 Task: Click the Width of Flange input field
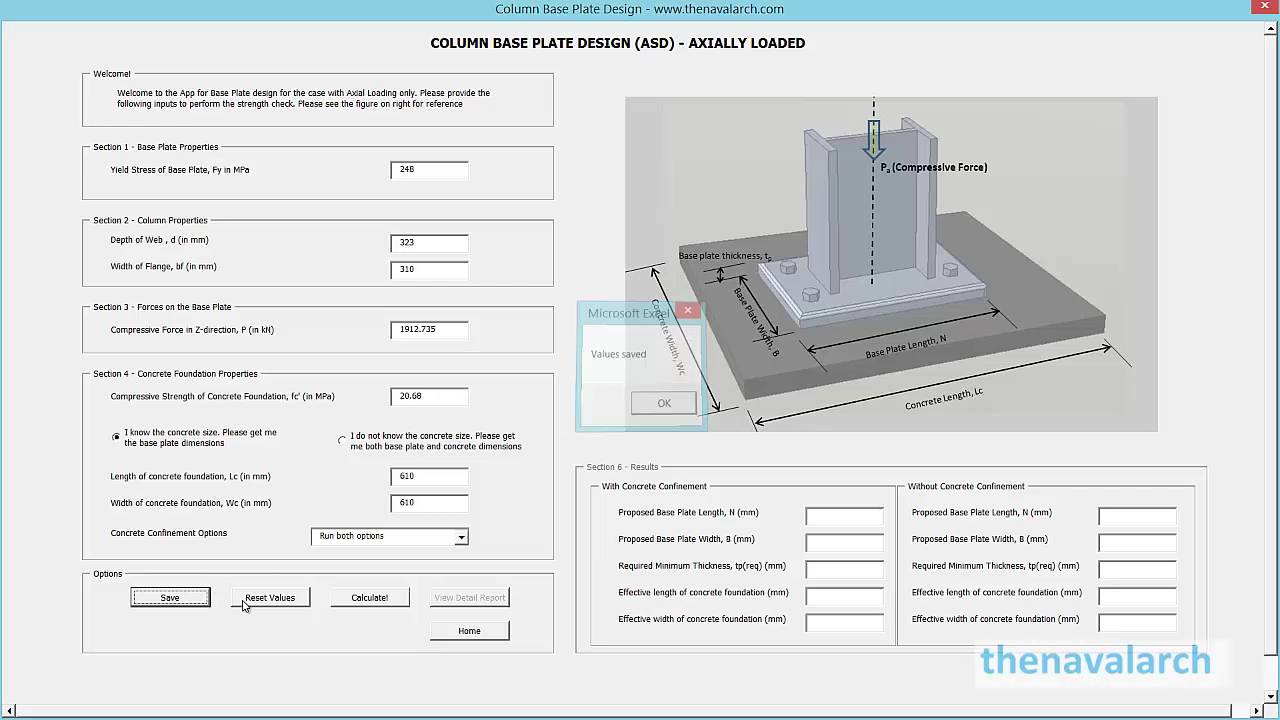pyautogui.click(x=429, y=269)
